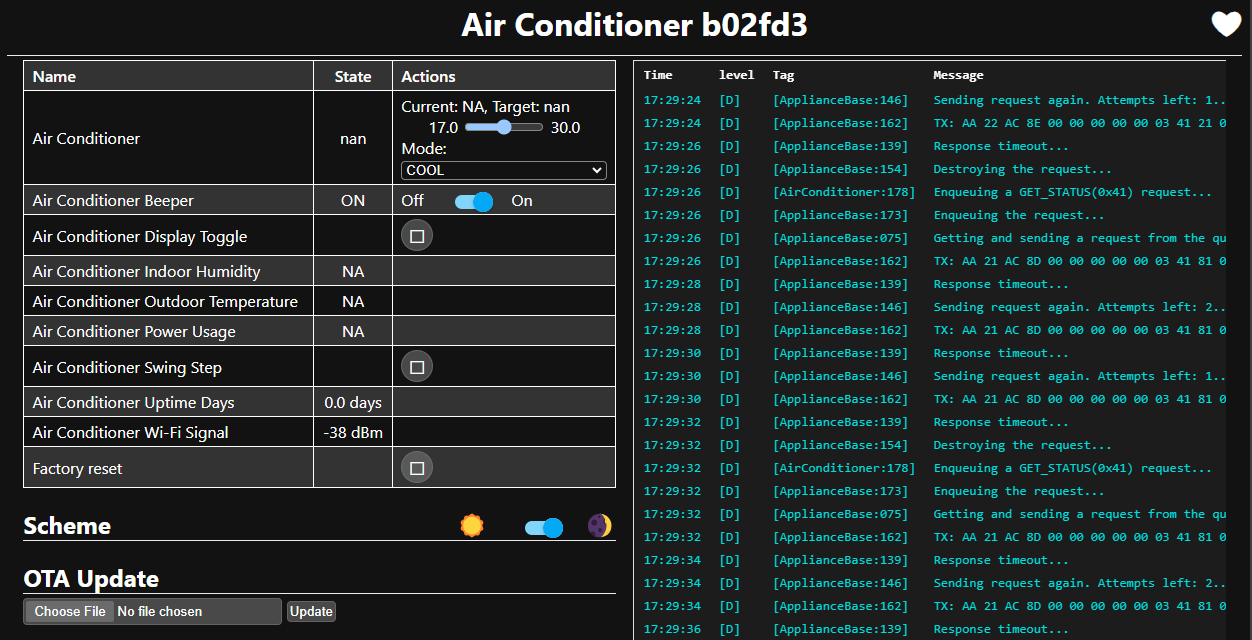The width and height of the screenshot is (1252, 640).
Task: Click the Tag column header in log
Action: pos(783,75)
